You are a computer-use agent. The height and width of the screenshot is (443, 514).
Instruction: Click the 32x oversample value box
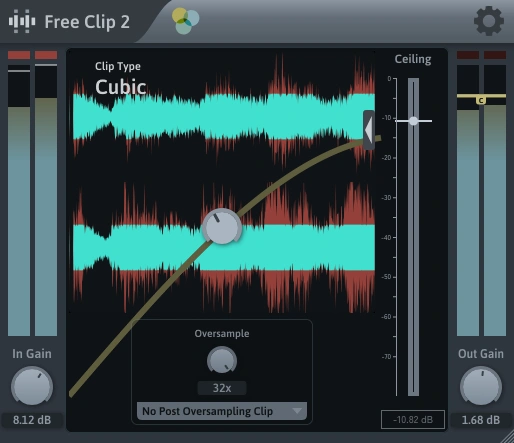point(222,388)
